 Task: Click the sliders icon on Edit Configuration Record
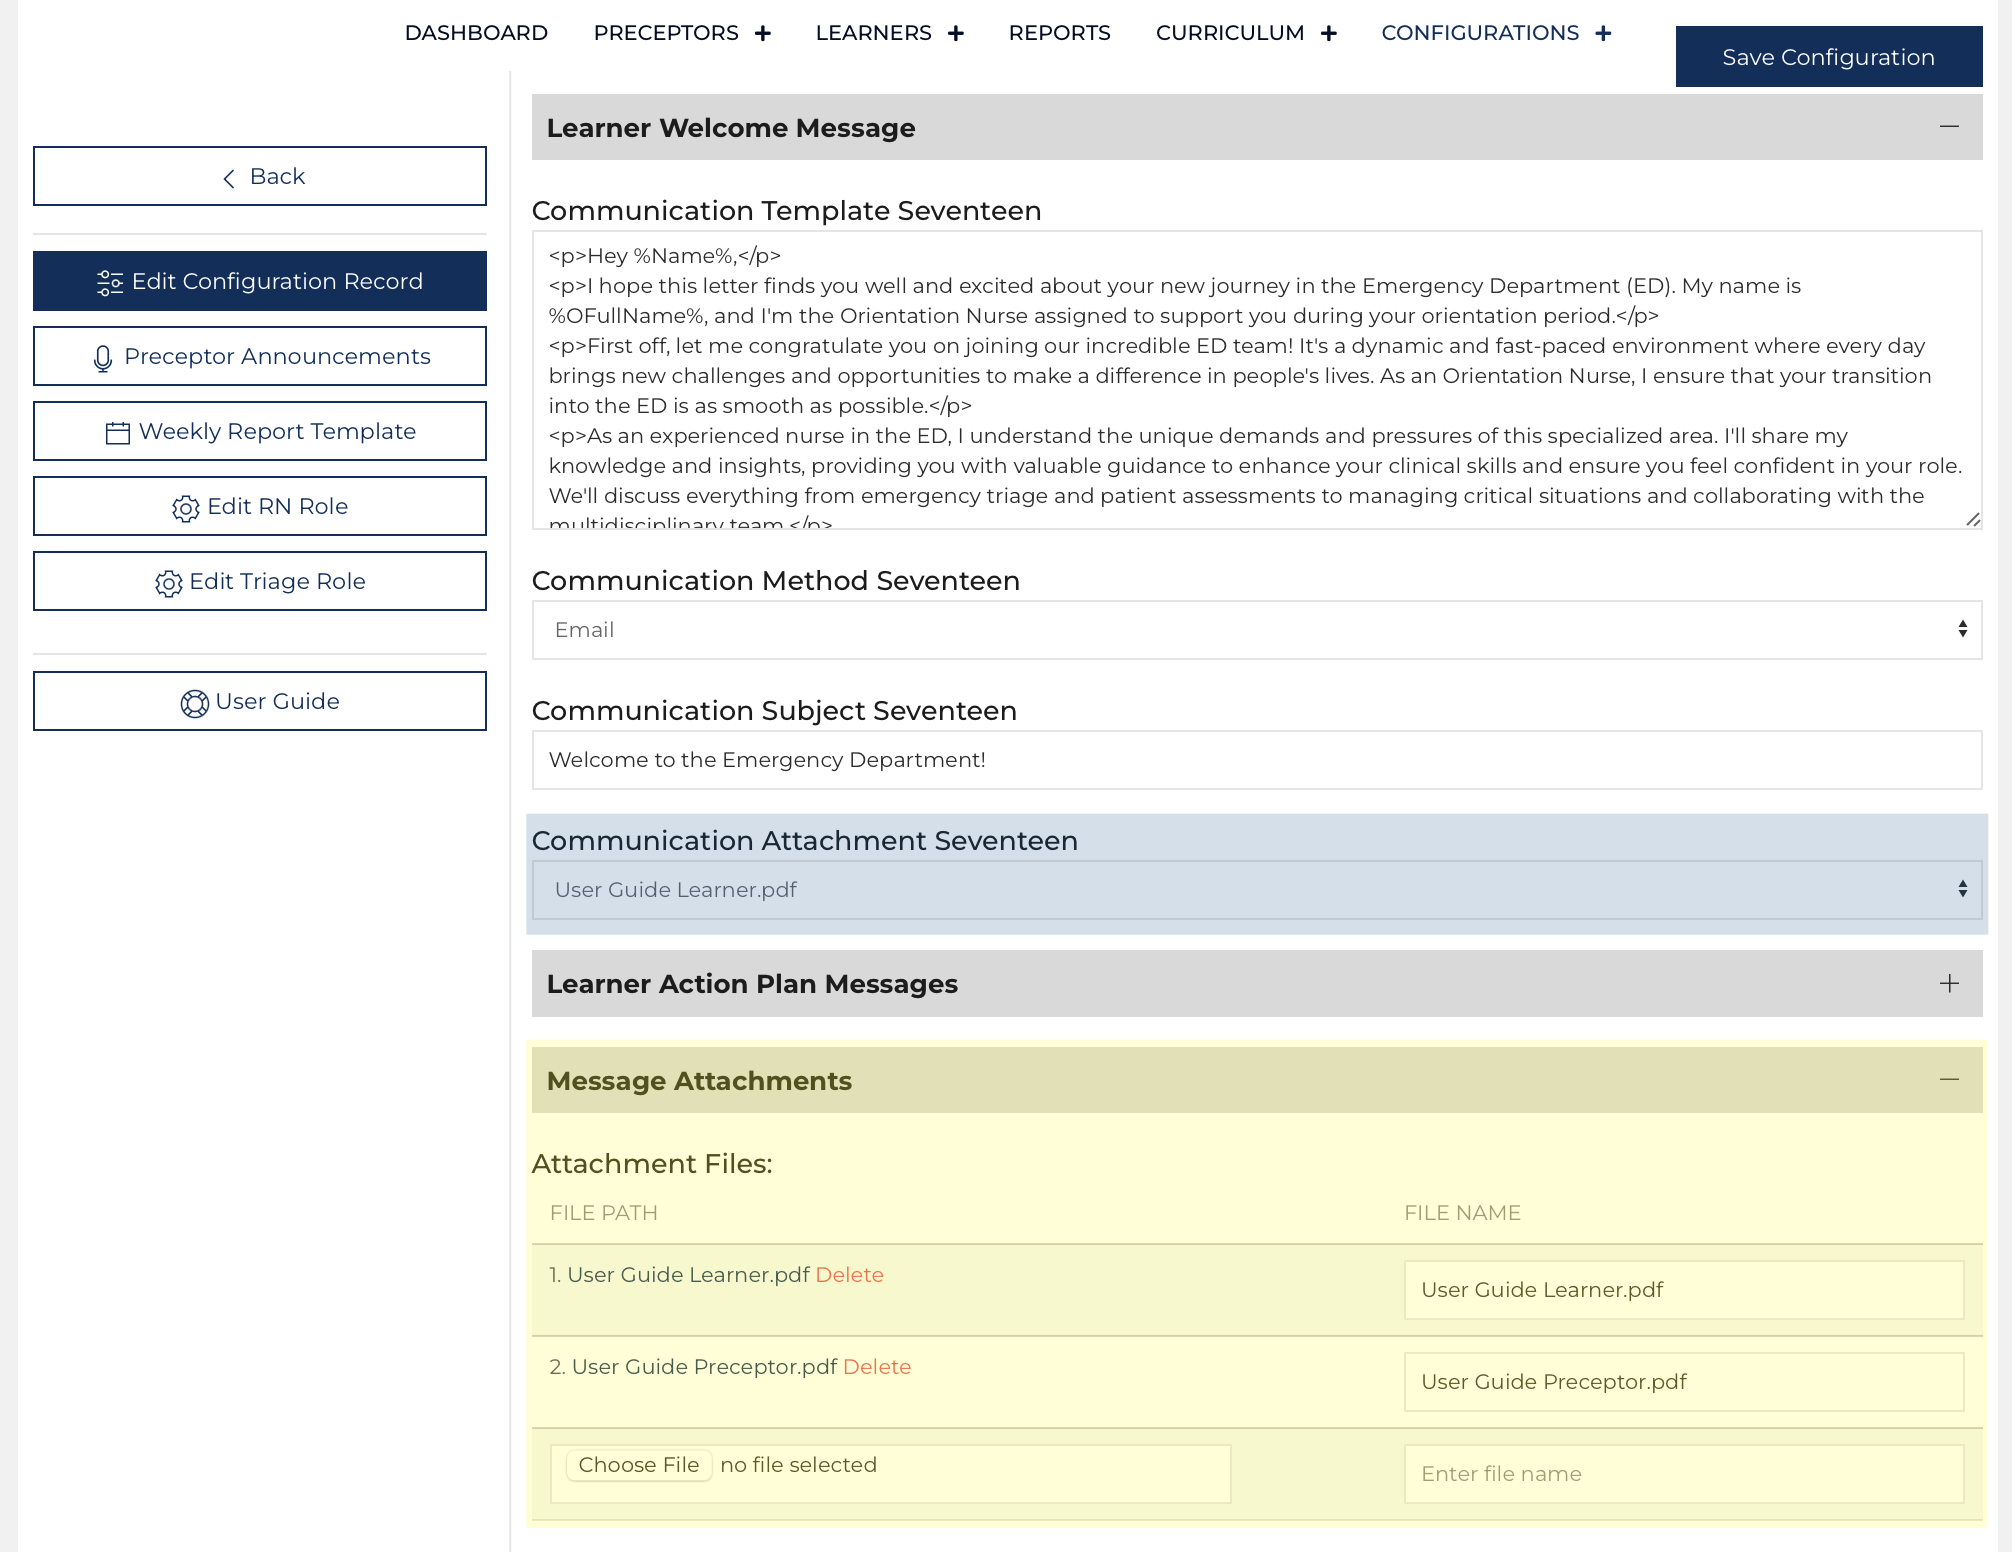(x=110, y=283)
